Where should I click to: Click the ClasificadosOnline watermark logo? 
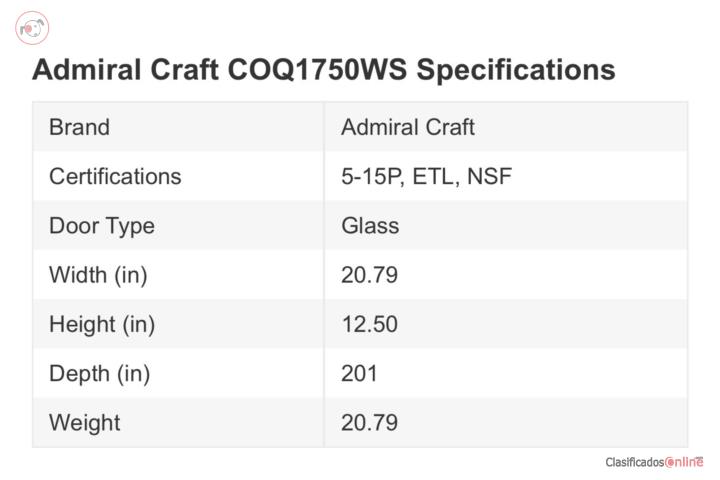(654, 462)
